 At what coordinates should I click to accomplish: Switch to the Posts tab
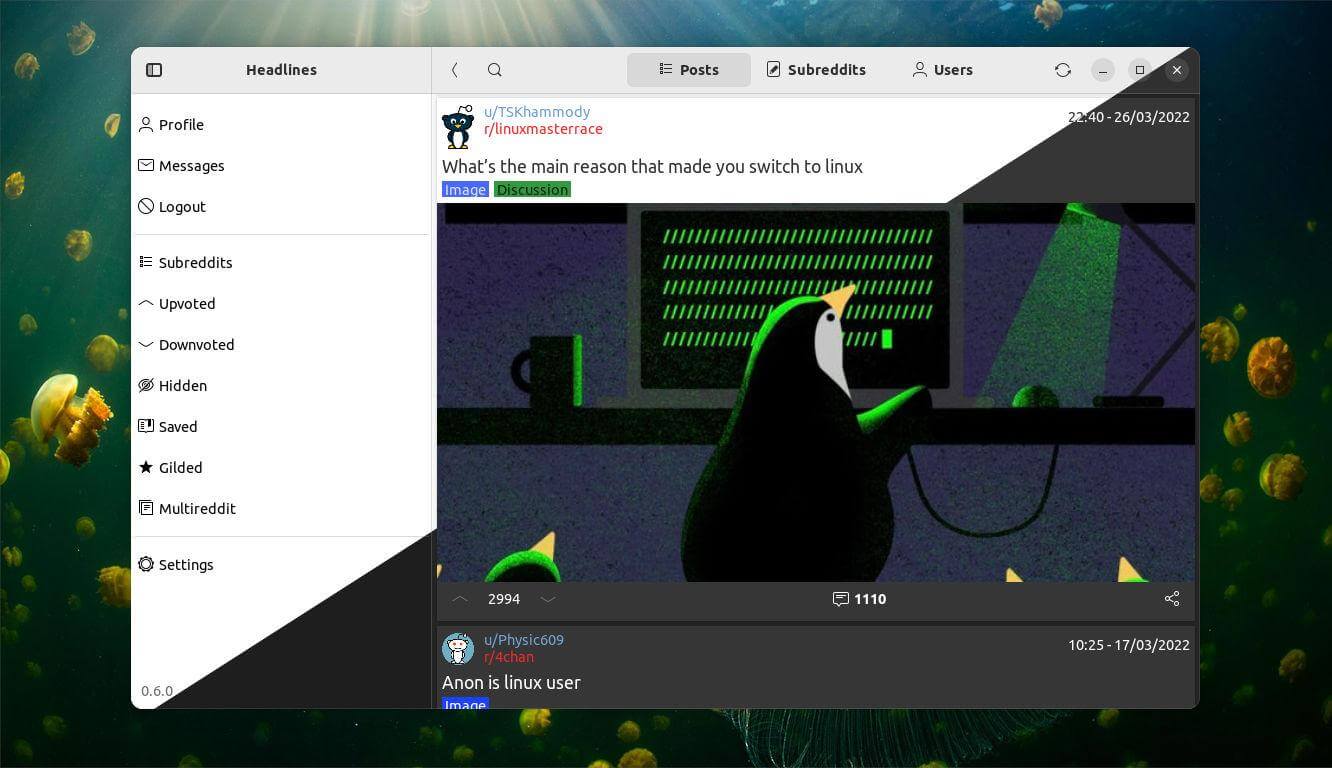coord(689,70)
